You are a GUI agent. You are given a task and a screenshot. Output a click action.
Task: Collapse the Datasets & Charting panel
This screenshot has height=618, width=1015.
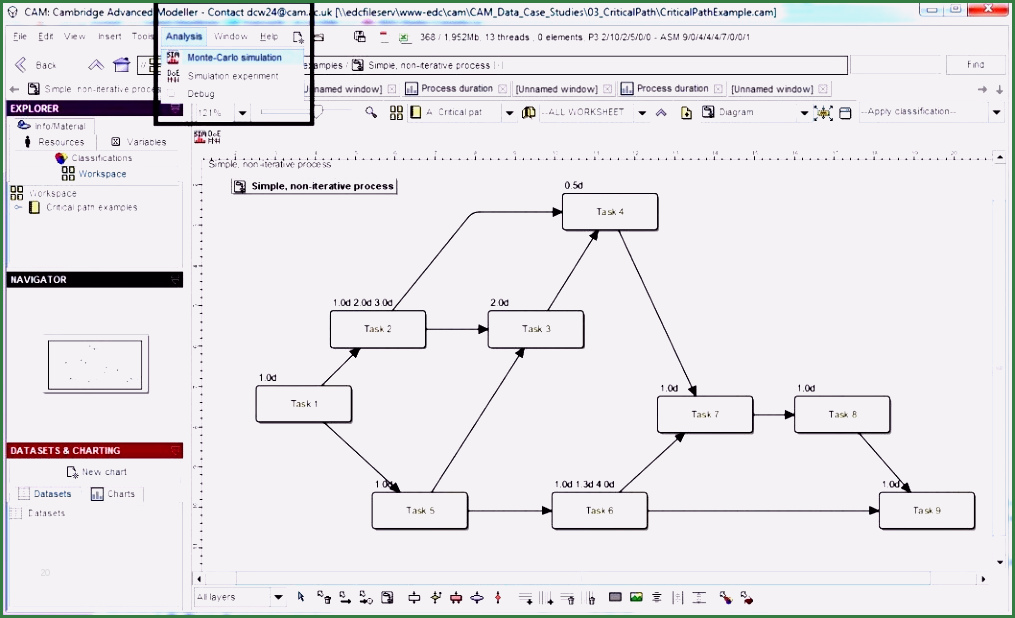176,451
